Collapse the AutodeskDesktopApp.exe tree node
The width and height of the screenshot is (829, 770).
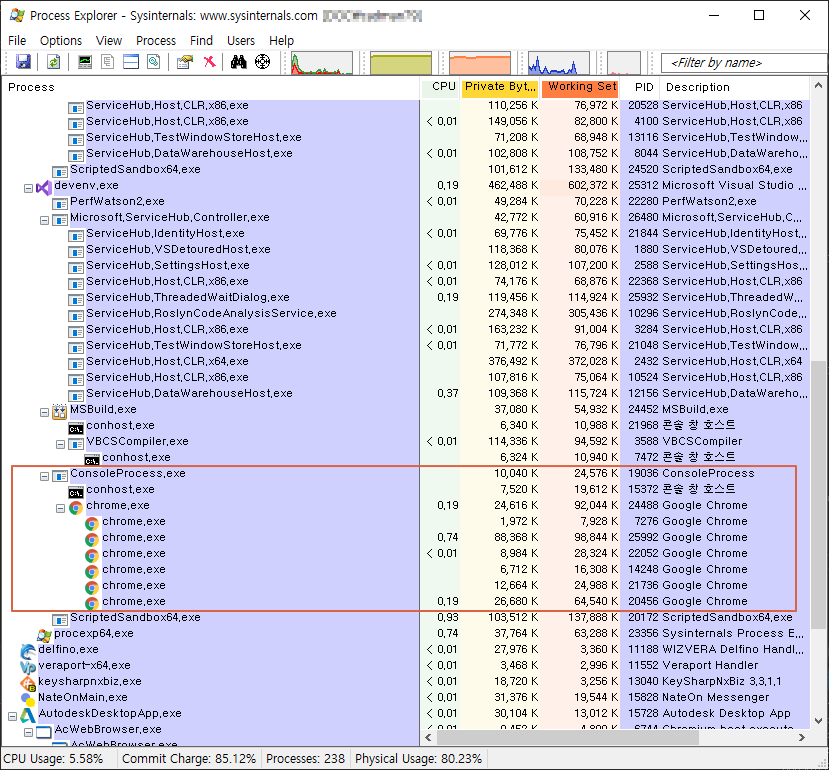13,717
